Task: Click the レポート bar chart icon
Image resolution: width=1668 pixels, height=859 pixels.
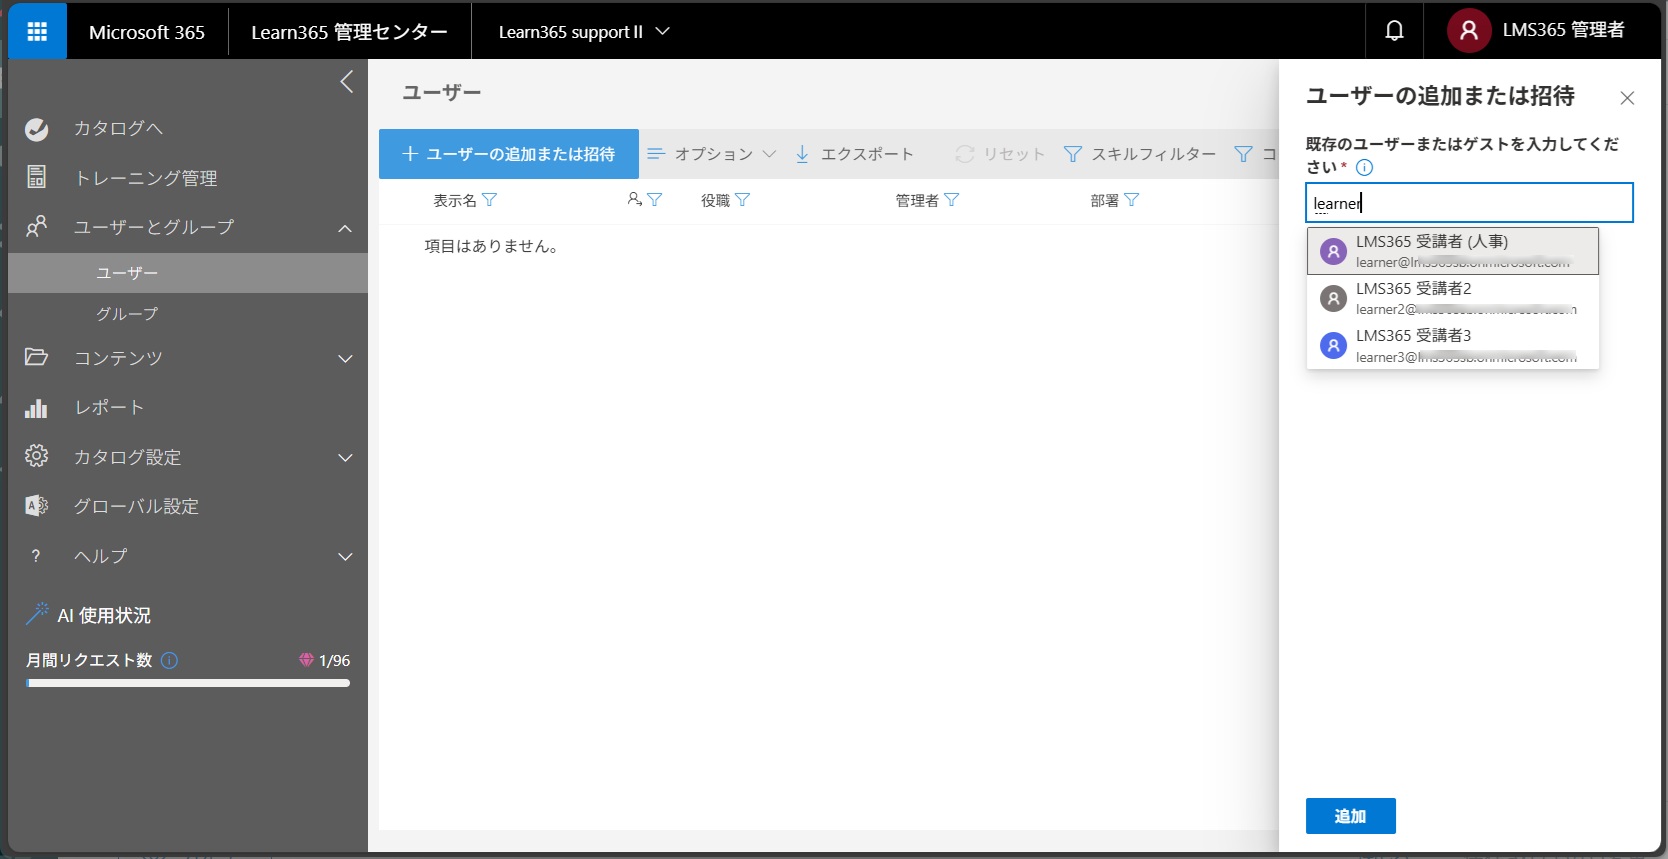Action: 37,407
